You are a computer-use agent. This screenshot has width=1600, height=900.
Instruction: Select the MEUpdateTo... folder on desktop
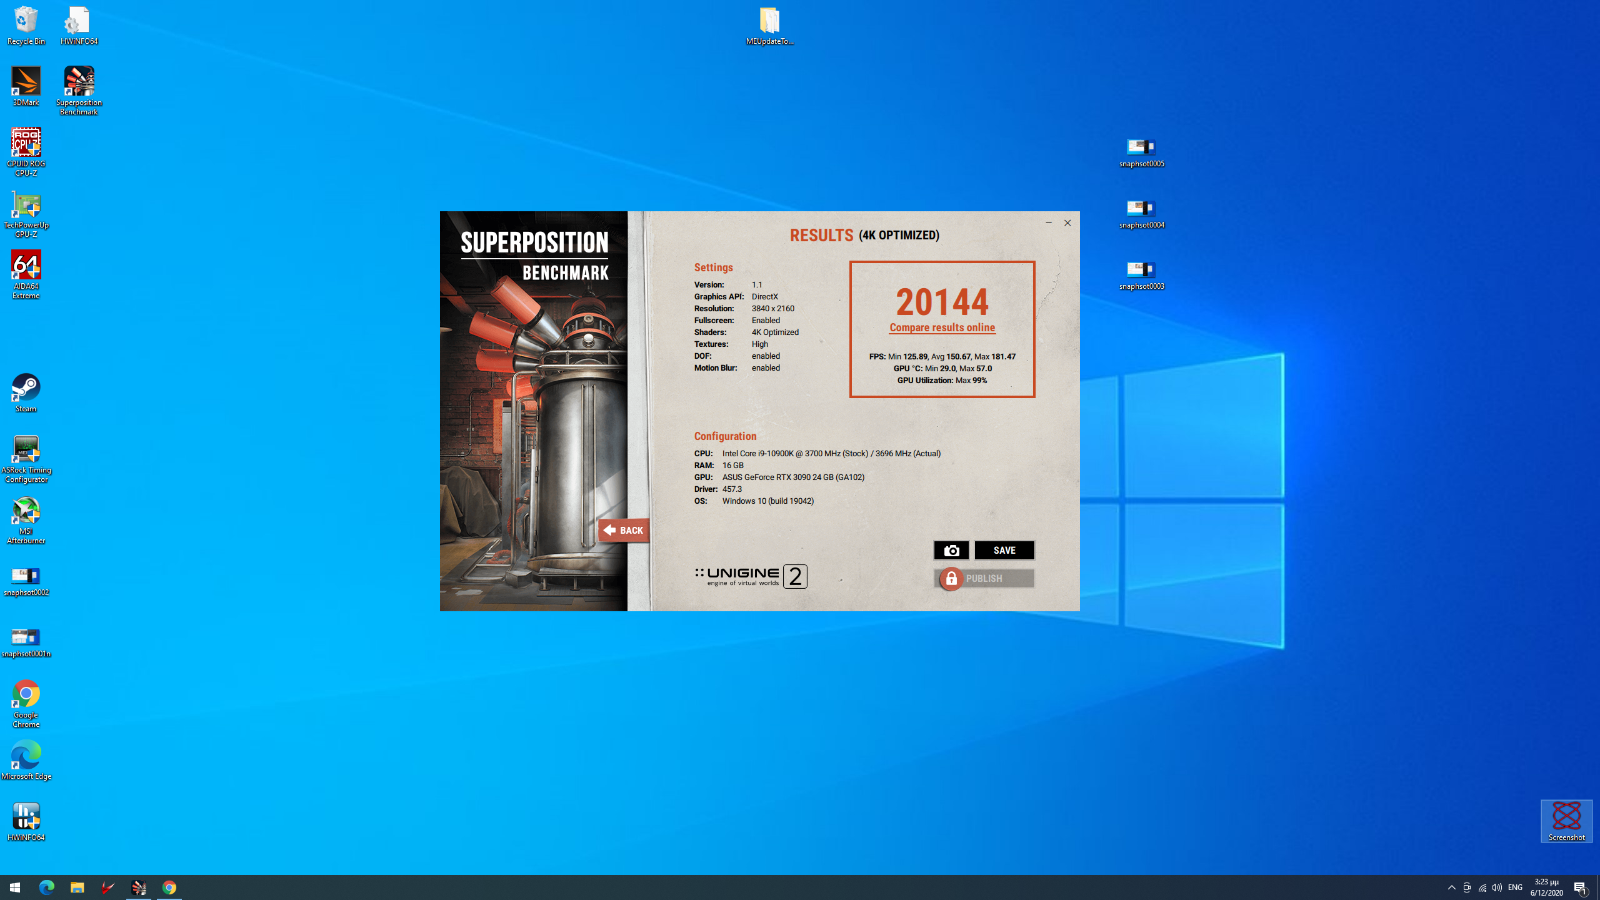769,26
